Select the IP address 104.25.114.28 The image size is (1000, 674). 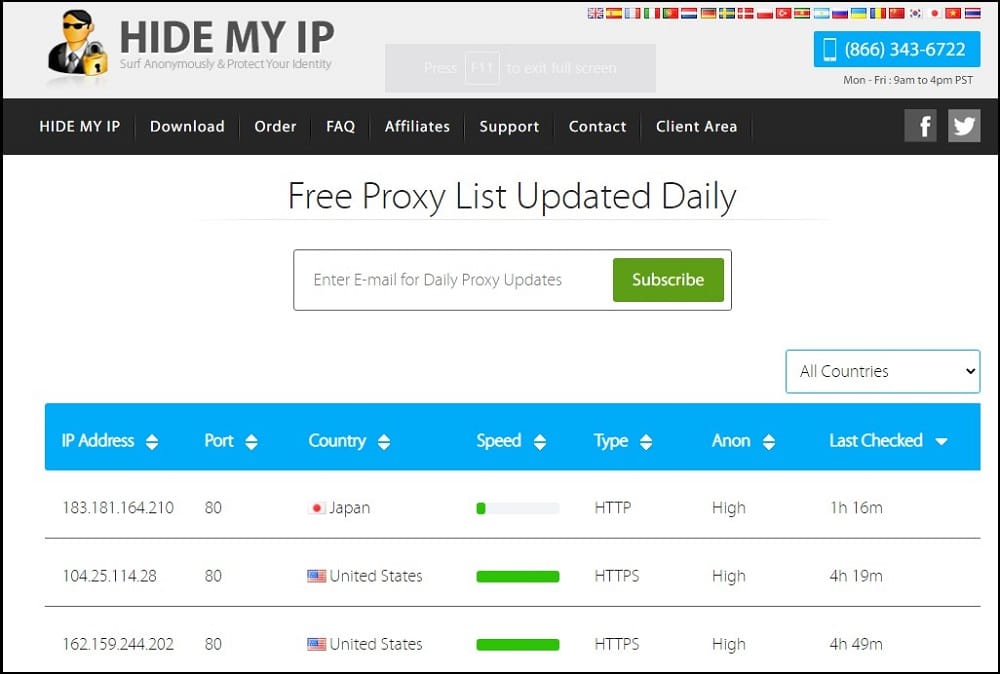pyautogui.click(x=109, y=576)
